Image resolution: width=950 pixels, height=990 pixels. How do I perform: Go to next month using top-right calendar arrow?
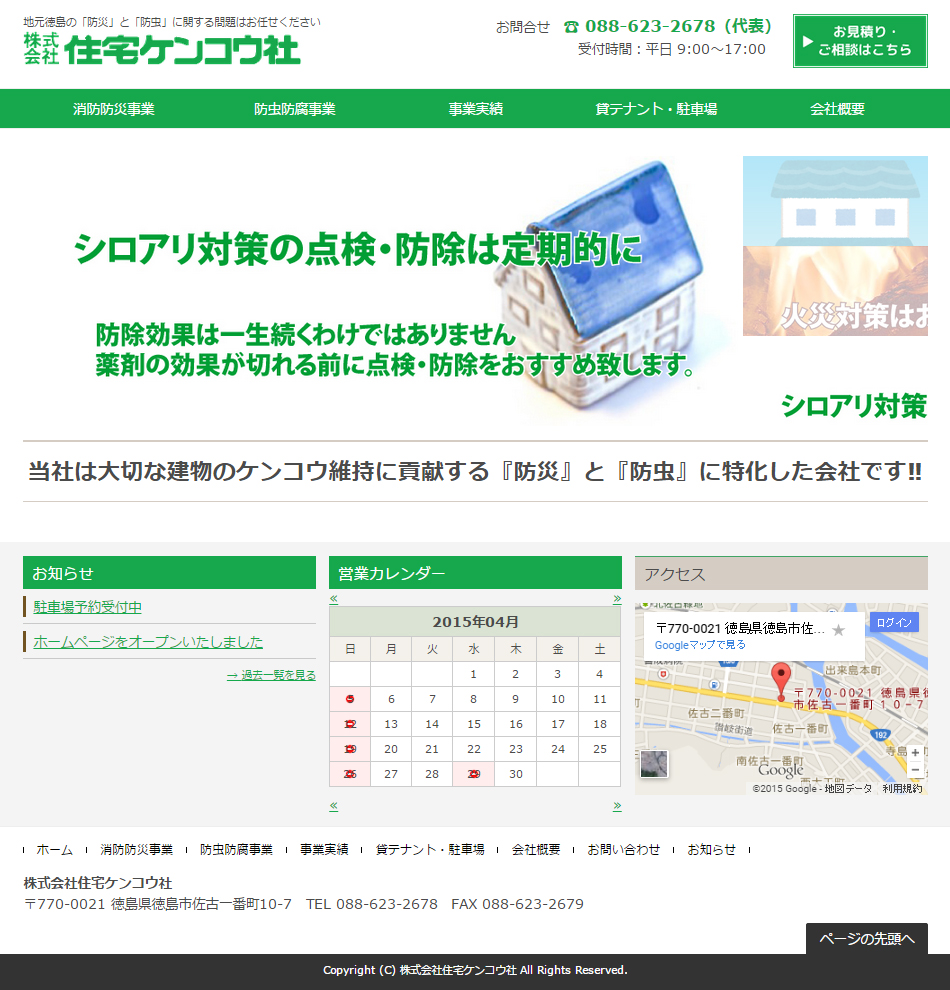[x=617, y=599]
